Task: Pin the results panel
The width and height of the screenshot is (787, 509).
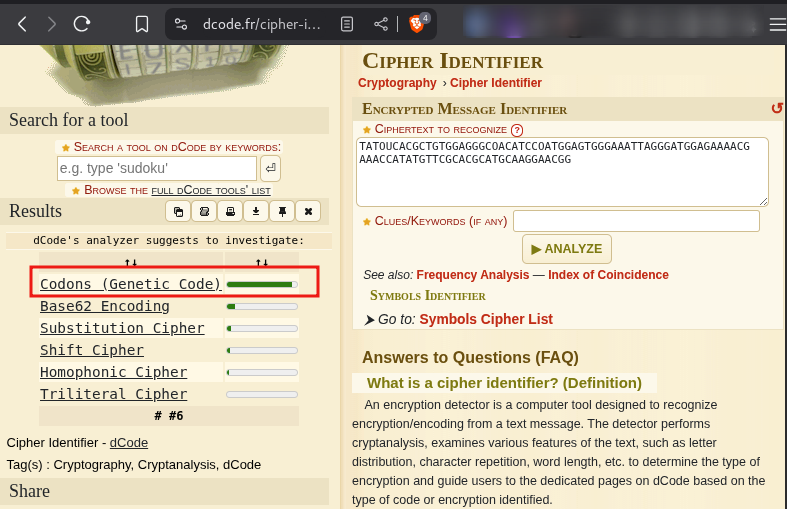Action: point(282,211)
